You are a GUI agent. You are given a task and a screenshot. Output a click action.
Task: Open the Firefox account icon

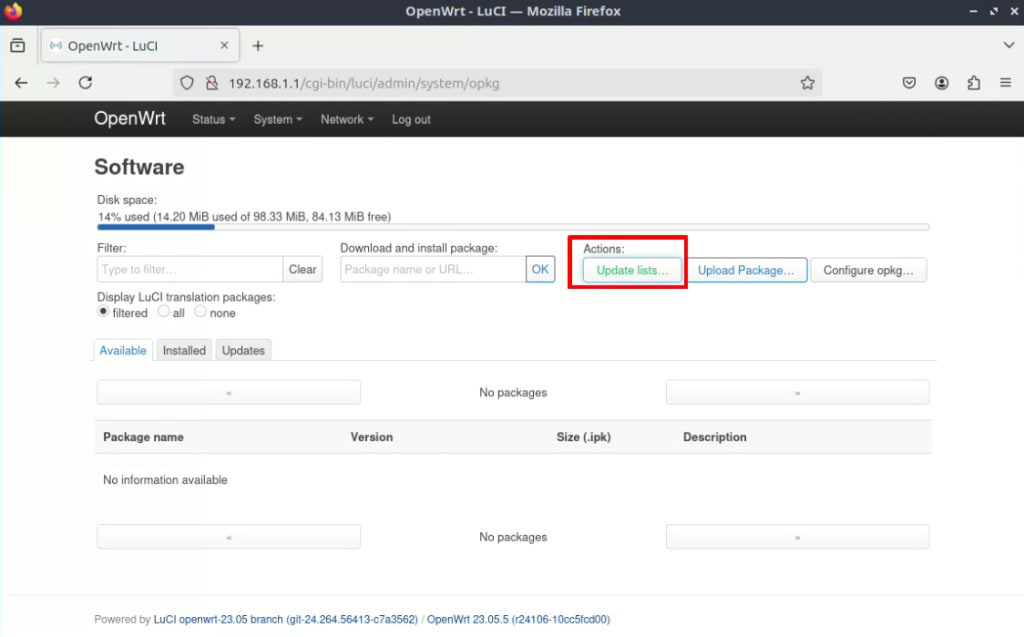941,83
